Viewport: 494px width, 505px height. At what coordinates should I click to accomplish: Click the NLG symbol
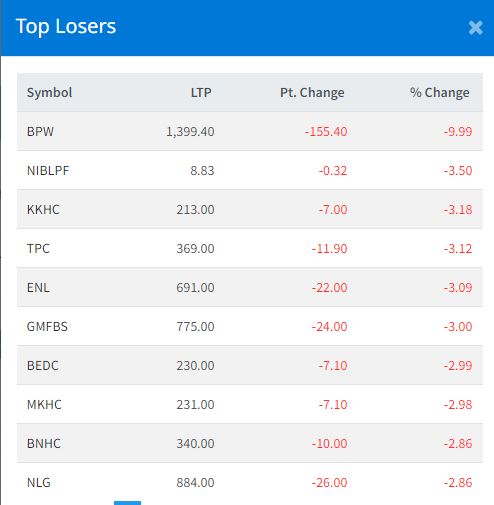click(x=39, y=483)
